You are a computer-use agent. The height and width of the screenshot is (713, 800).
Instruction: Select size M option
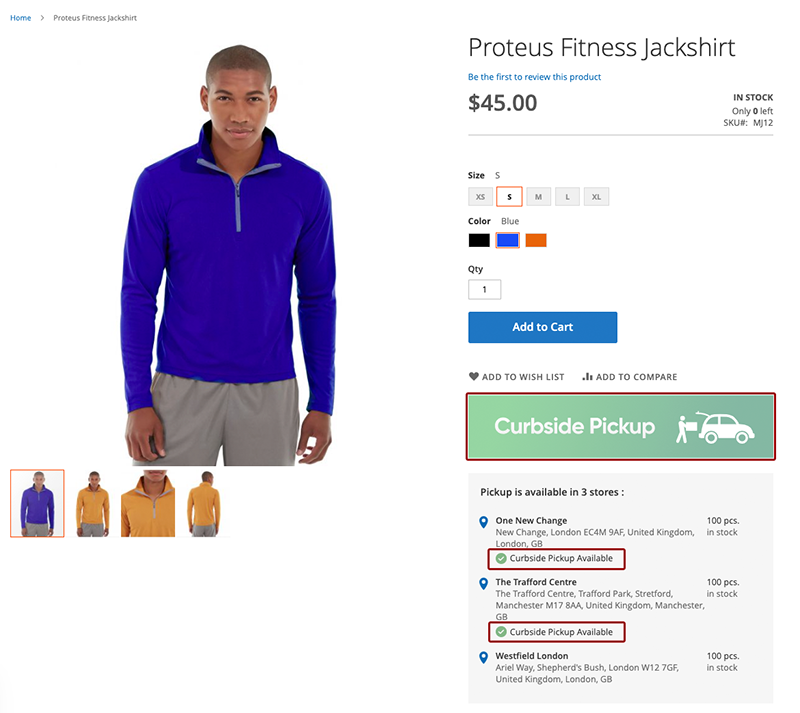pyautogui.click(x=538, y=197)
